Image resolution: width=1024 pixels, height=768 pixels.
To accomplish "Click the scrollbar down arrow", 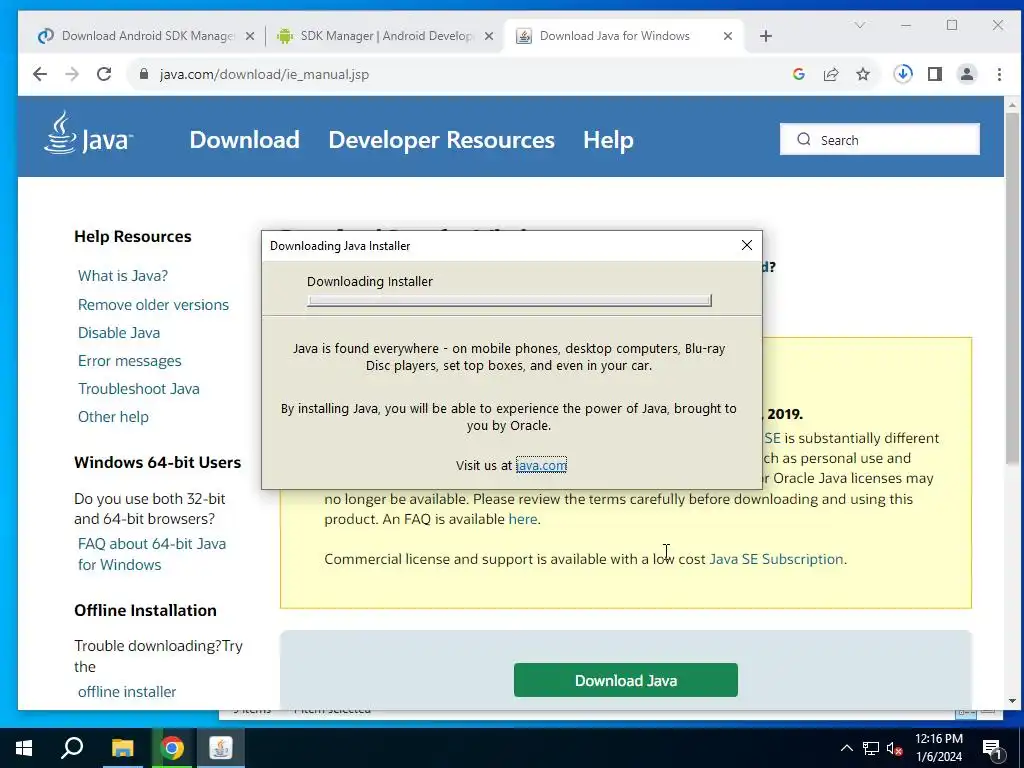I will pyautogui.click(x=1012, y=701).
